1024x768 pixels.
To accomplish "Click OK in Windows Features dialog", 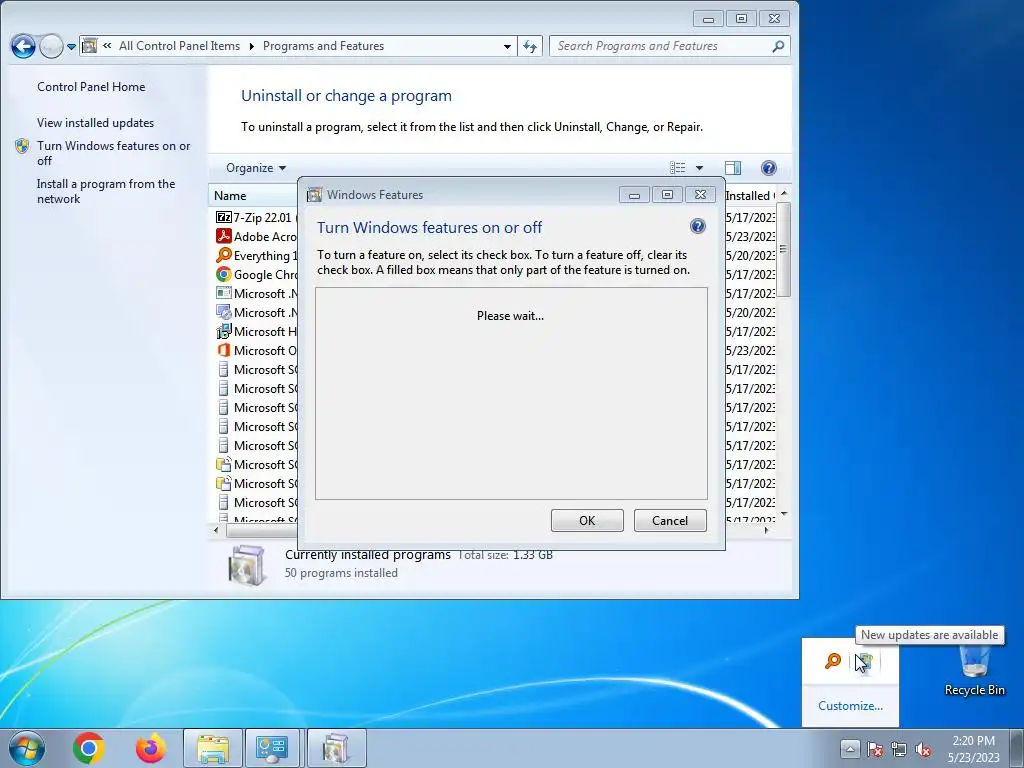I will tap(587, 520).
